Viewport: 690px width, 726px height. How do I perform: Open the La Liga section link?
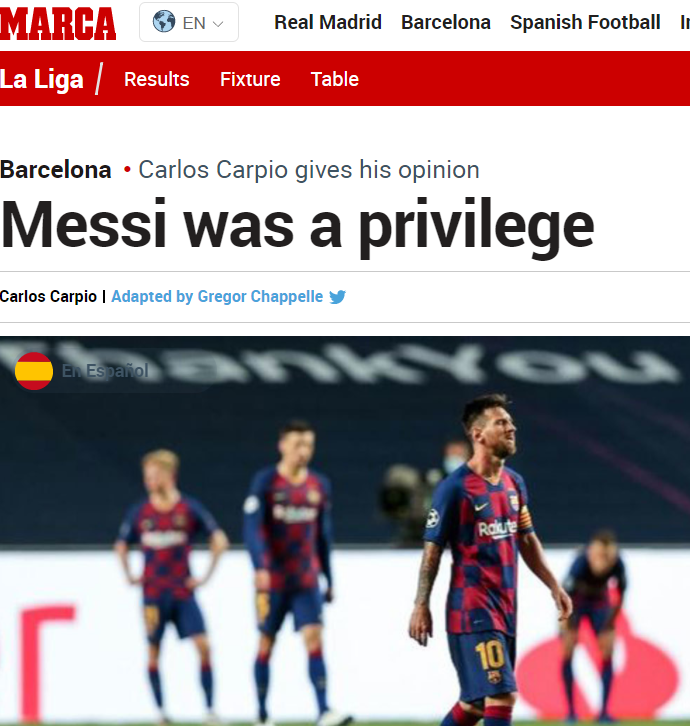pos(42,79)
